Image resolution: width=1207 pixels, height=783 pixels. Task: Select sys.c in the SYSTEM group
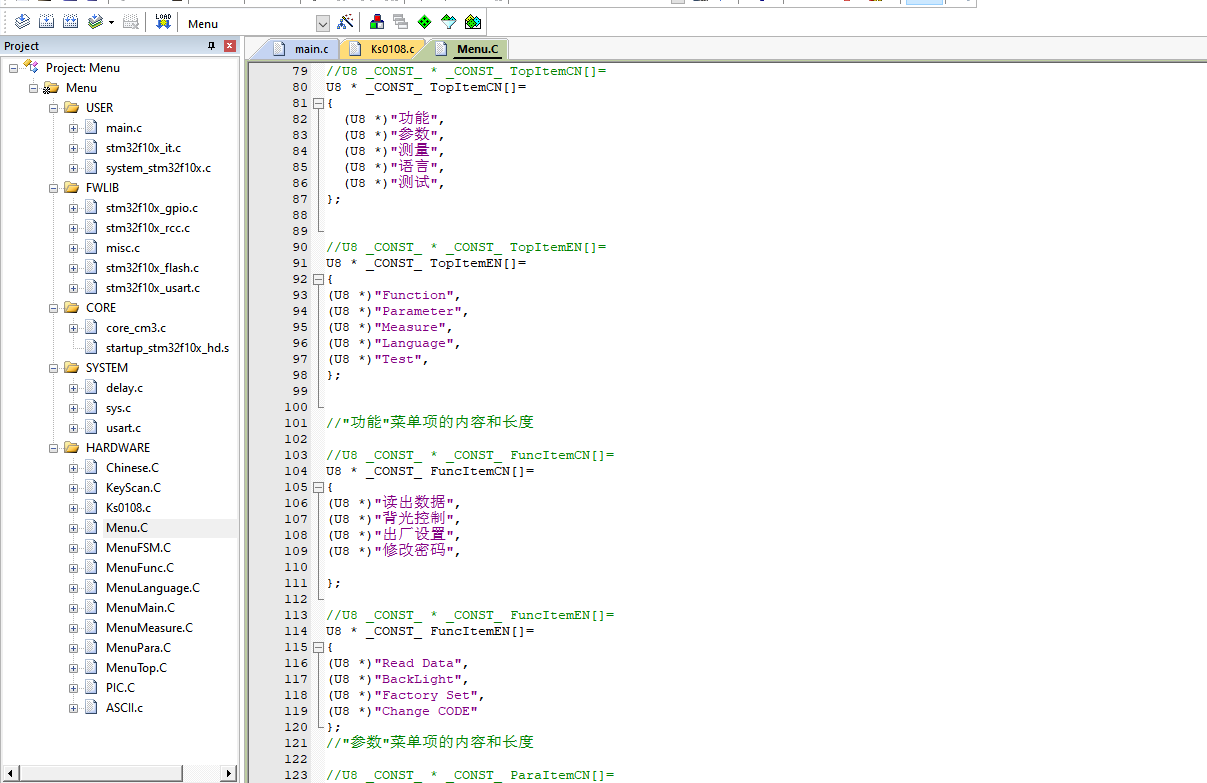tap(118, 408)
